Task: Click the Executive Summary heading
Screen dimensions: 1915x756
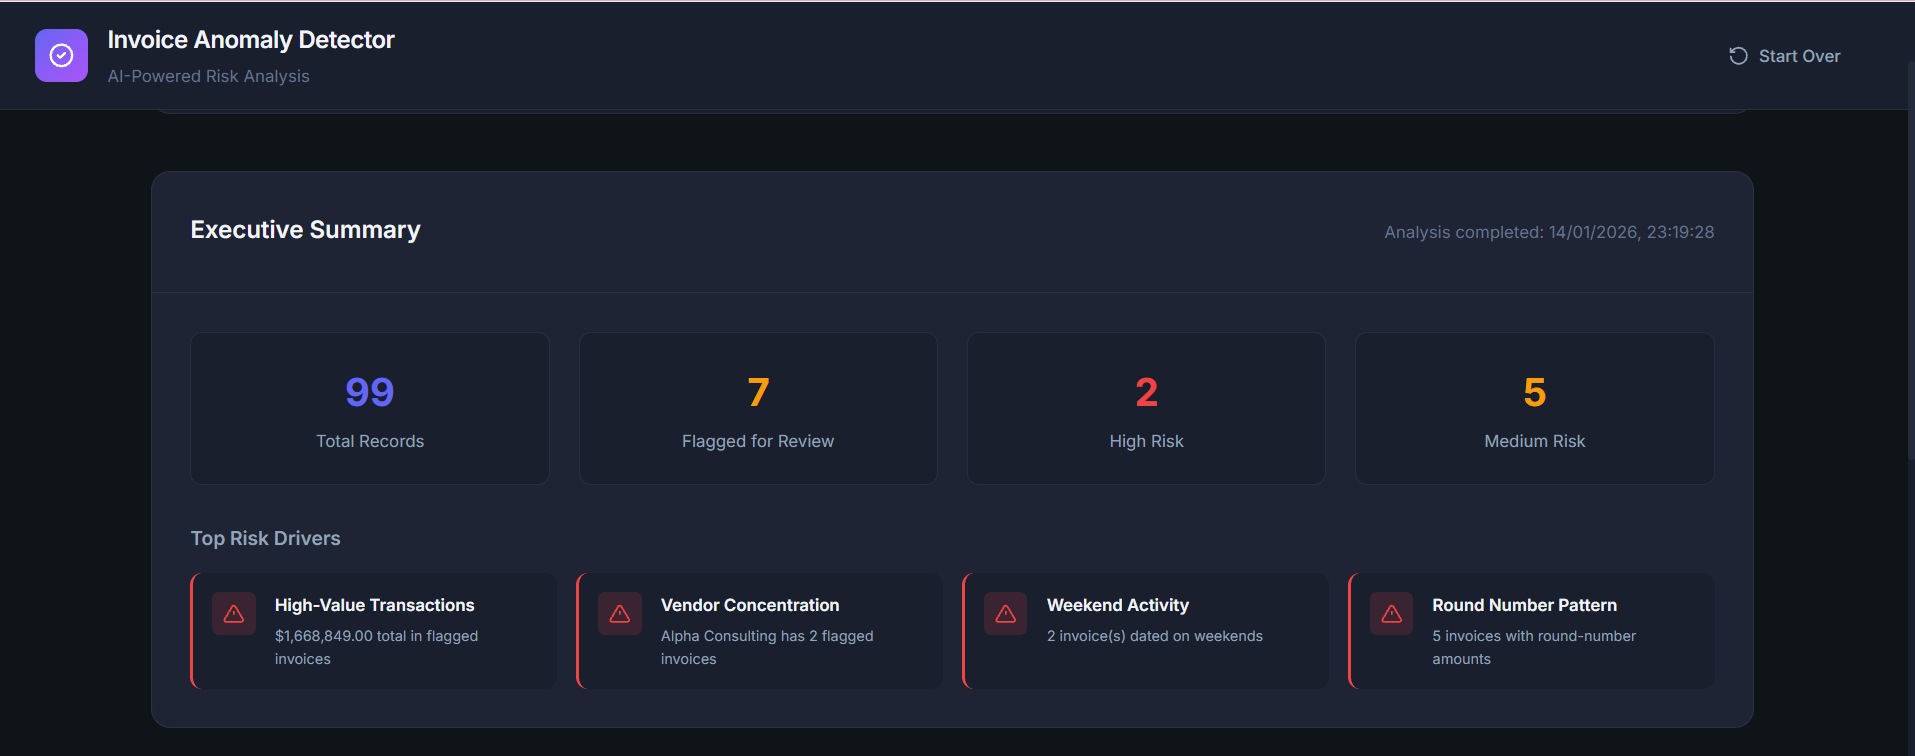Action: coord(305,230)
